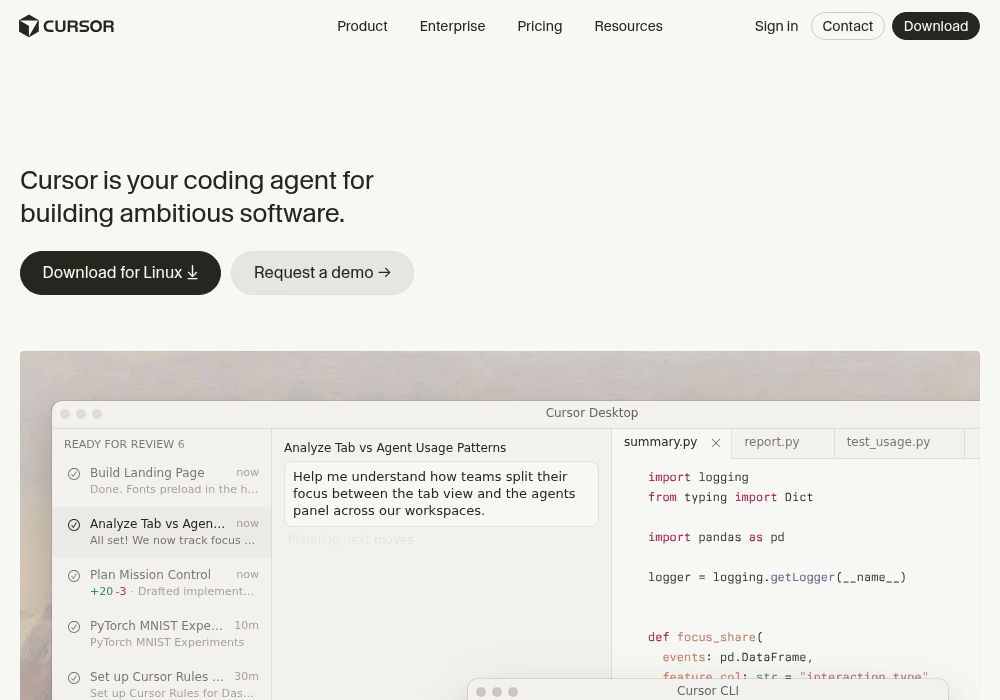Screen dimensions: 1000x700
Task: Select the Plan Mission Control task
Action: [x=162, y=583]
